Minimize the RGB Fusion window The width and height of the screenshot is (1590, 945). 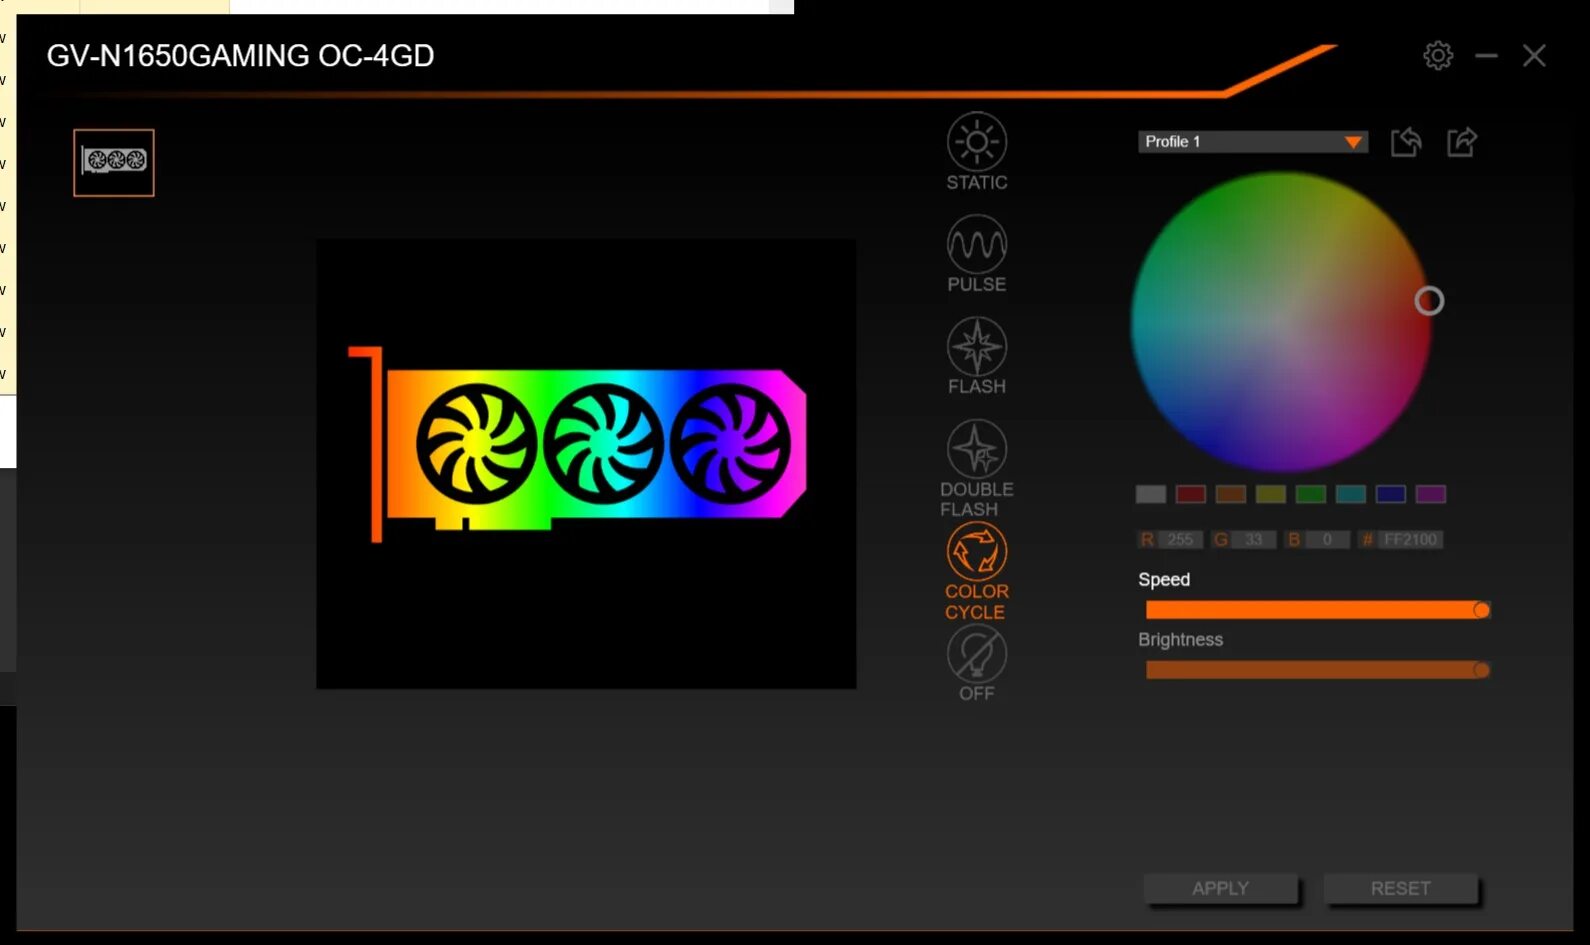(1486, 56)
